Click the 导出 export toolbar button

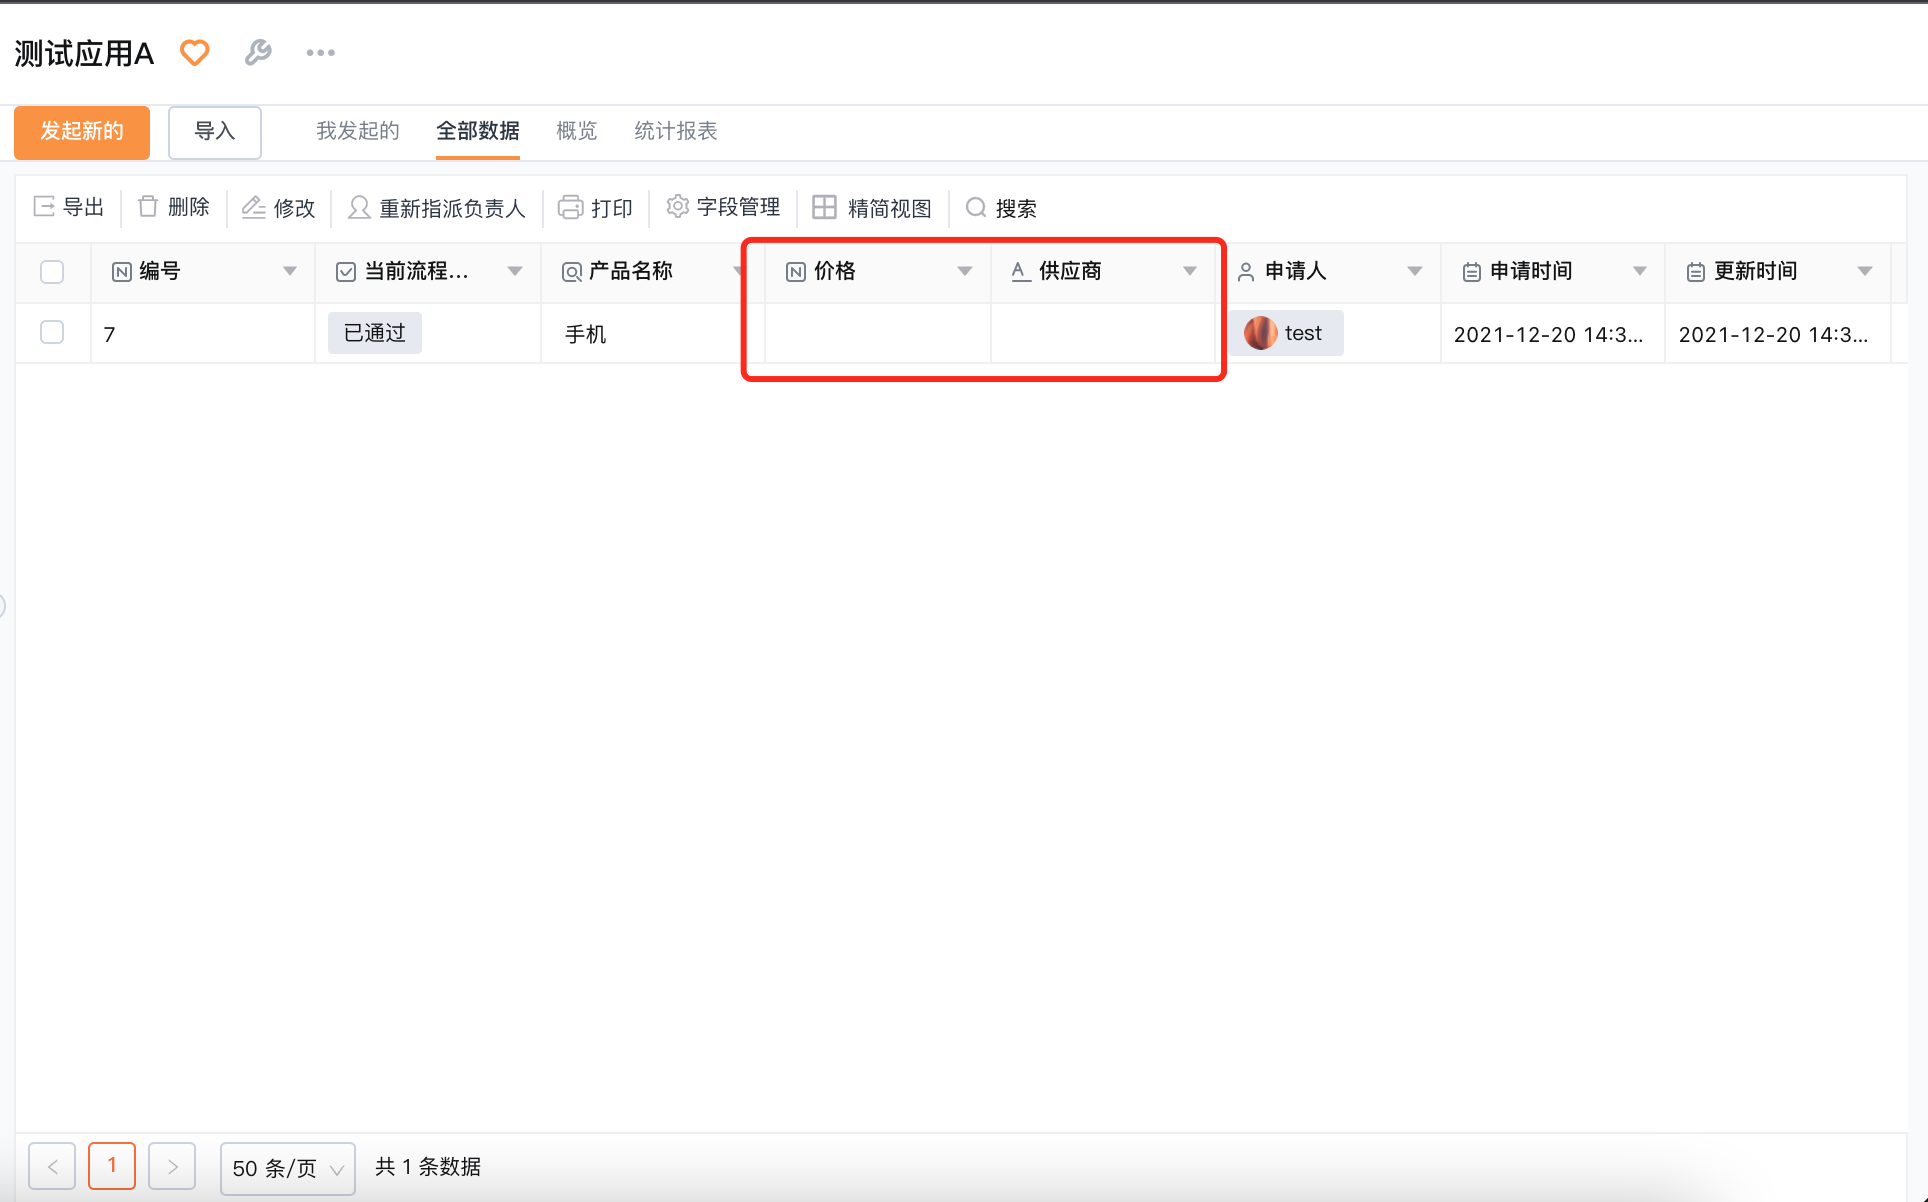69,207
